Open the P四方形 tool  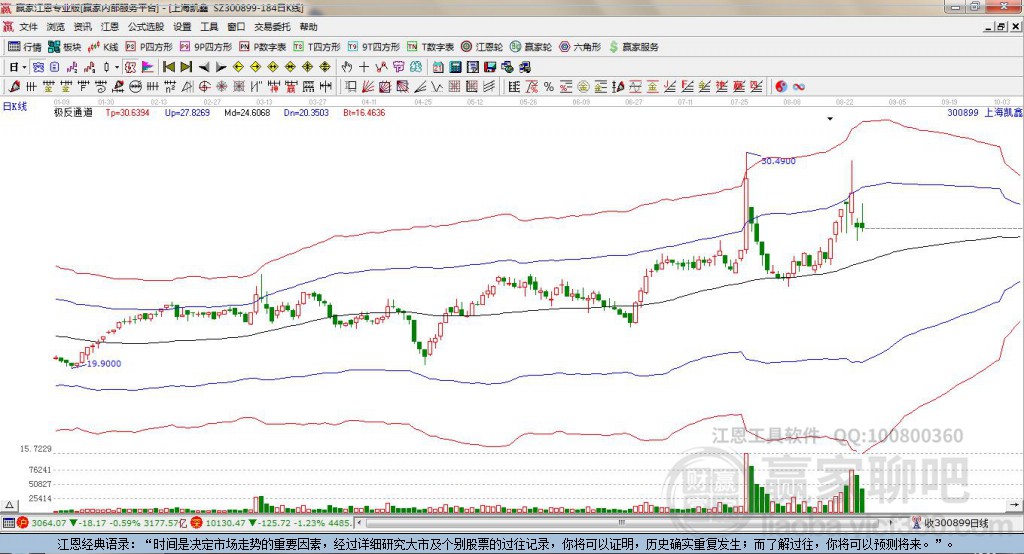(149, 47)
